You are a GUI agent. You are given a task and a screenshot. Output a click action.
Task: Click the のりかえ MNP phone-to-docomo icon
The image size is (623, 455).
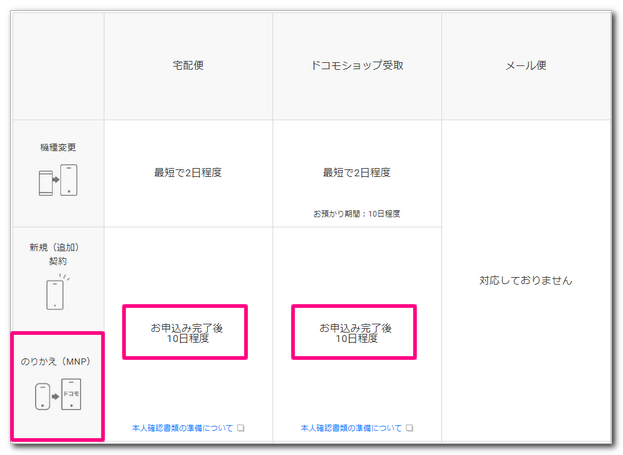tap(57, 397)
